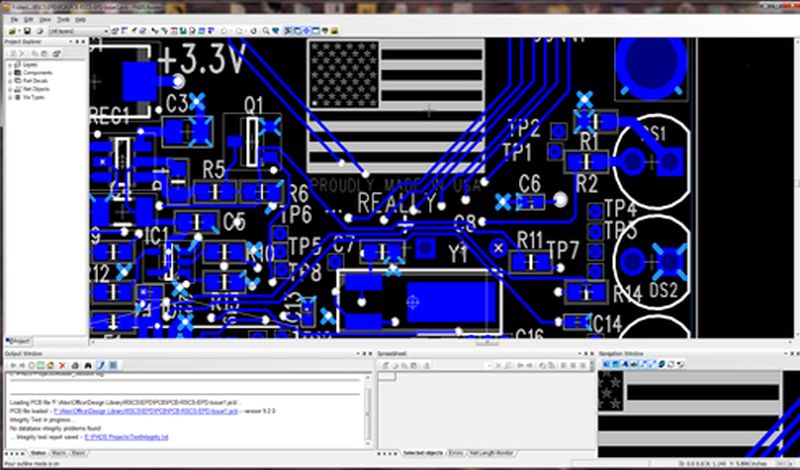Image resolution: width=800 pixels, height=470 pixels.
Task: Open the File menu
Action: (15, 19)
